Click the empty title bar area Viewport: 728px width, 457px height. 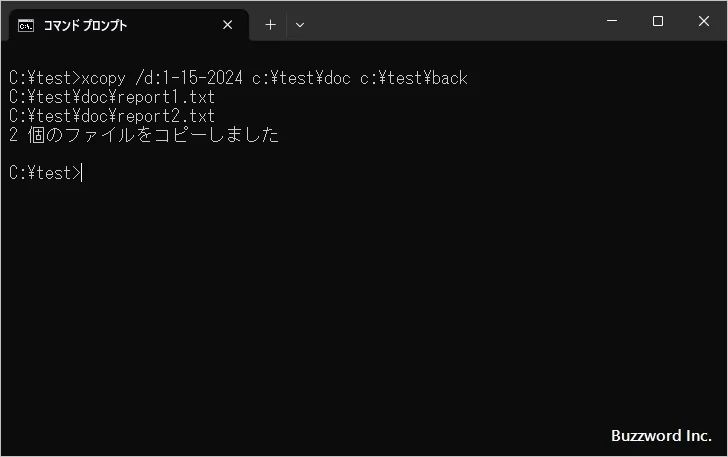pyautogui.click(x=450, y=21)
